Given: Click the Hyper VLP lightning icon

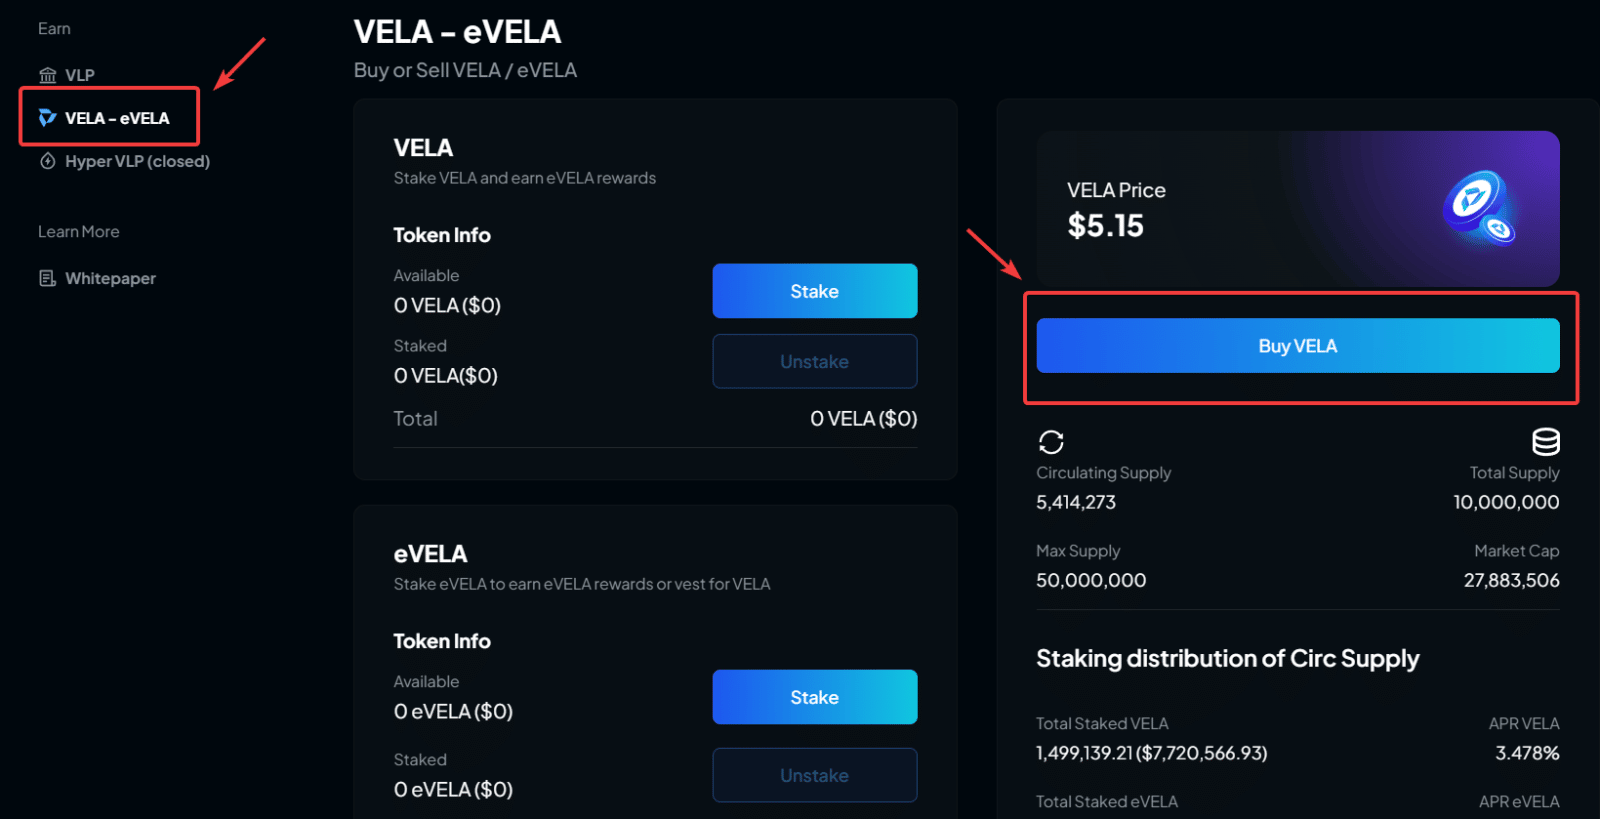Looking at the screenshot, I should click(x=47, y=161).
